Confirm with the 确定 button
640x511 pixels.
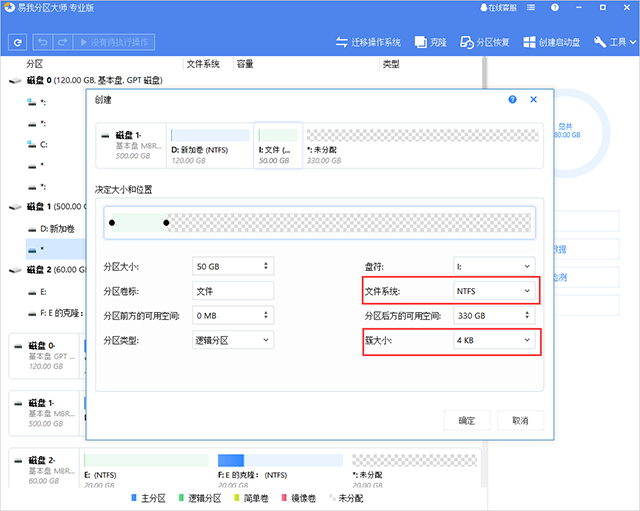[466, 420]
